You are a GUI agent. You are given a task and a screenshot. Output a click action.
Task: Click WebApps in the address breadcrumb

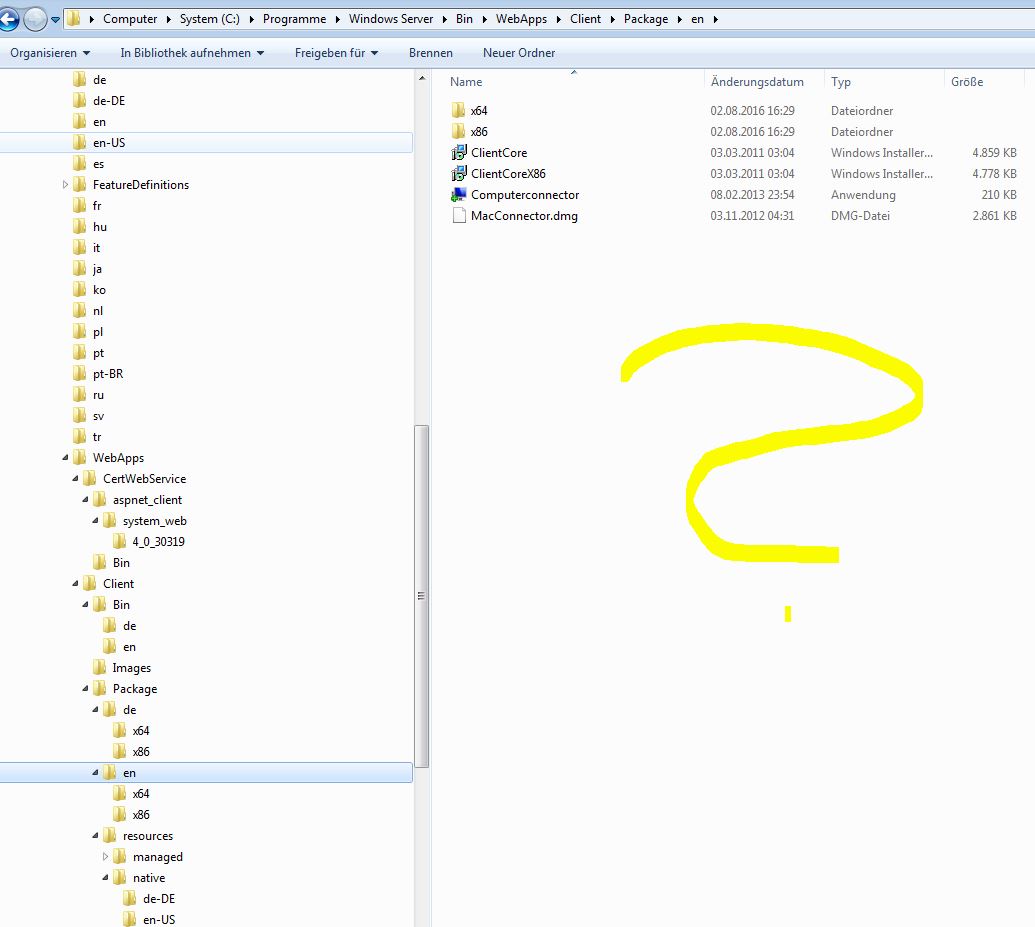(521, 19)
